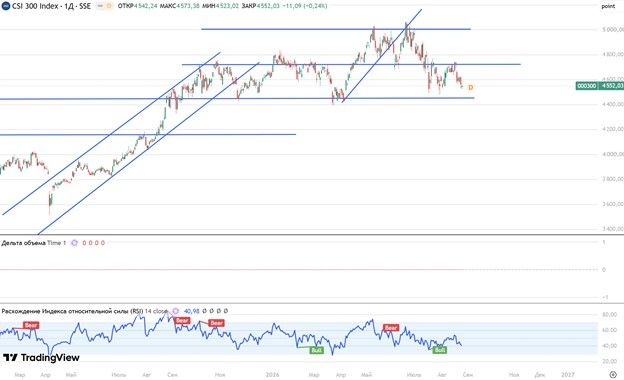Click the TradingView logo
The image size is (624, 380).
(41, 358)
